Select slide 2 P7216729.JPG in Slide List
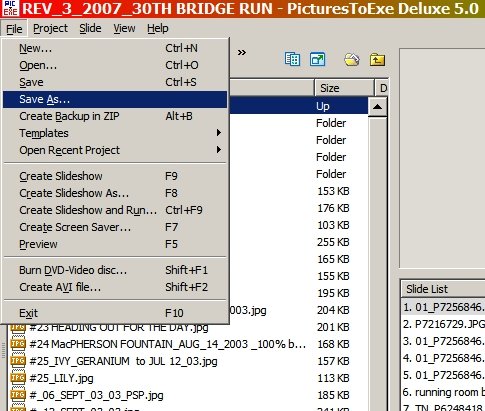This screenshot has height=411, width=485. (443, 324)
